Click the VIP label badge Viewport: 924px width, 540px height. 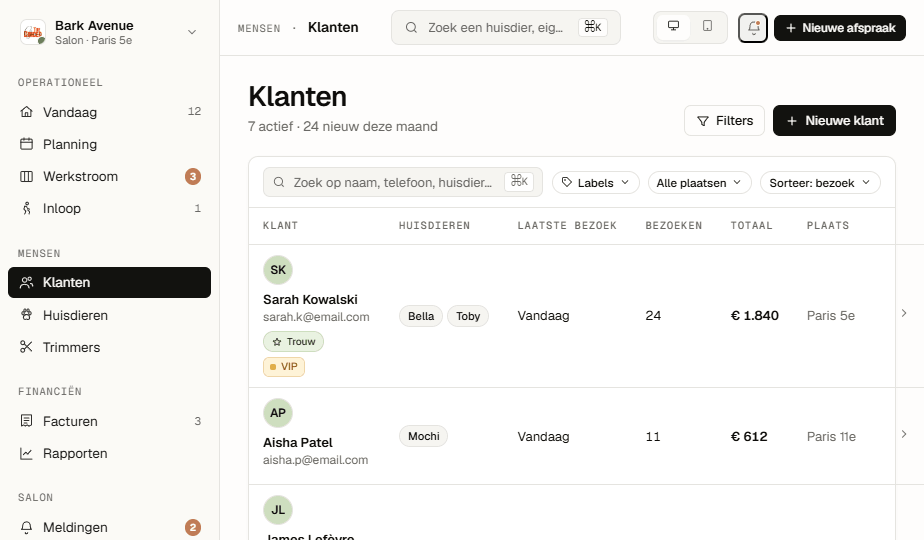(x=283, y=367)
